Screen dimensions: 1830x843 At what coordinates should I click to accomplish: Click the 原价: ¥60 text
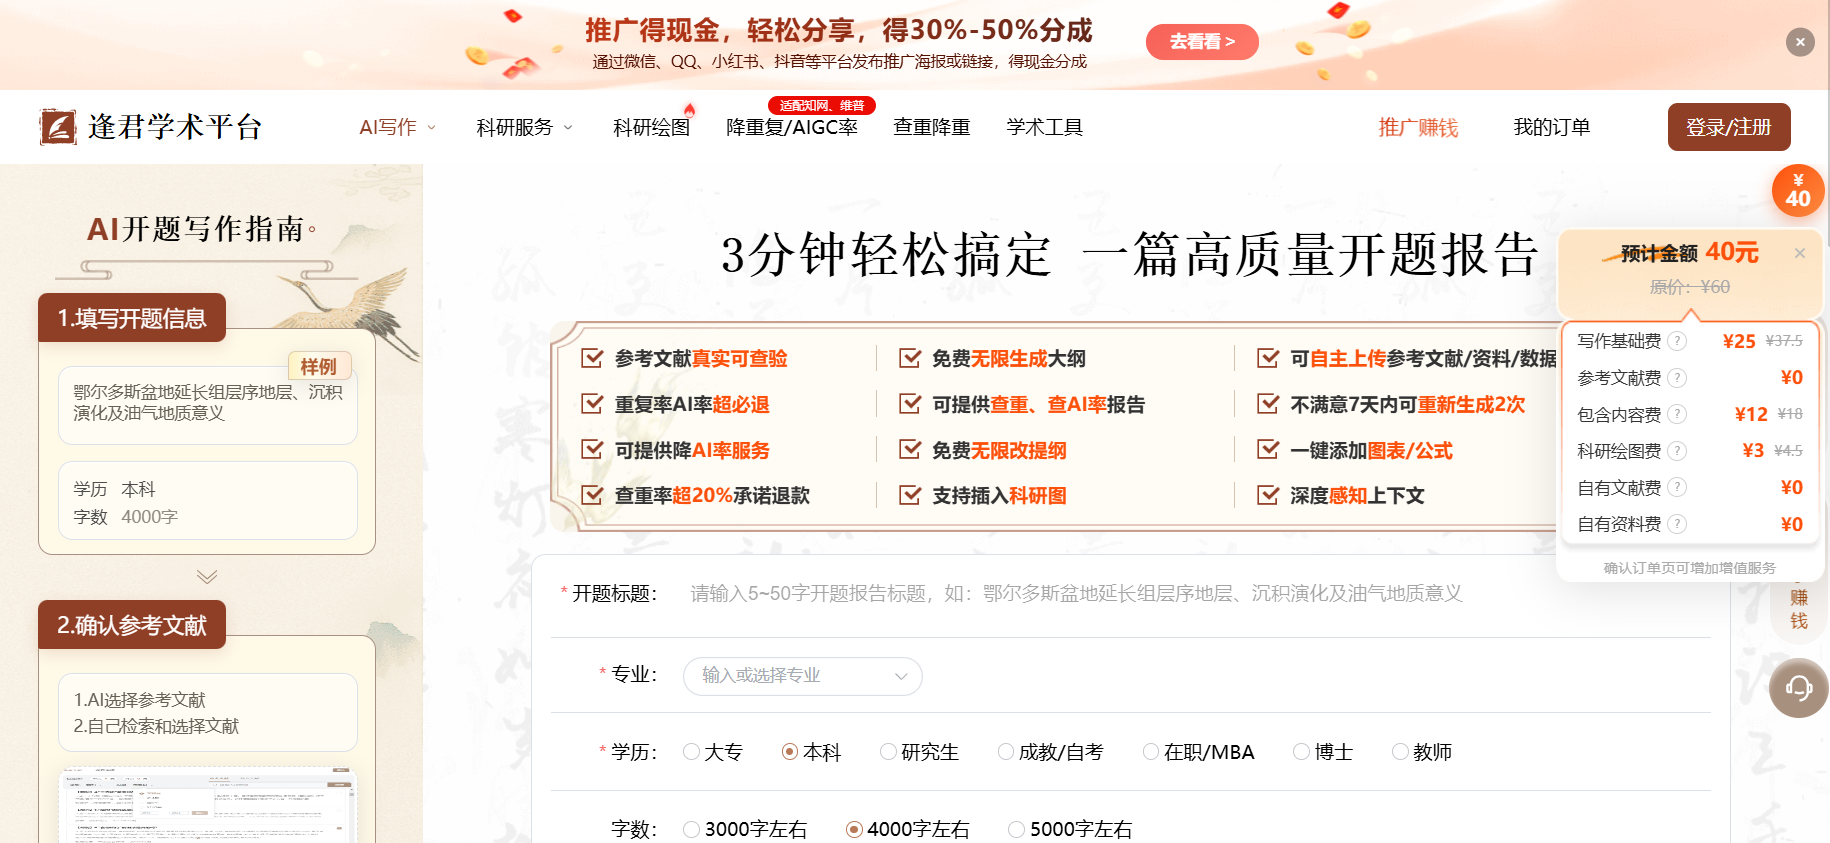click(1690, 287)
